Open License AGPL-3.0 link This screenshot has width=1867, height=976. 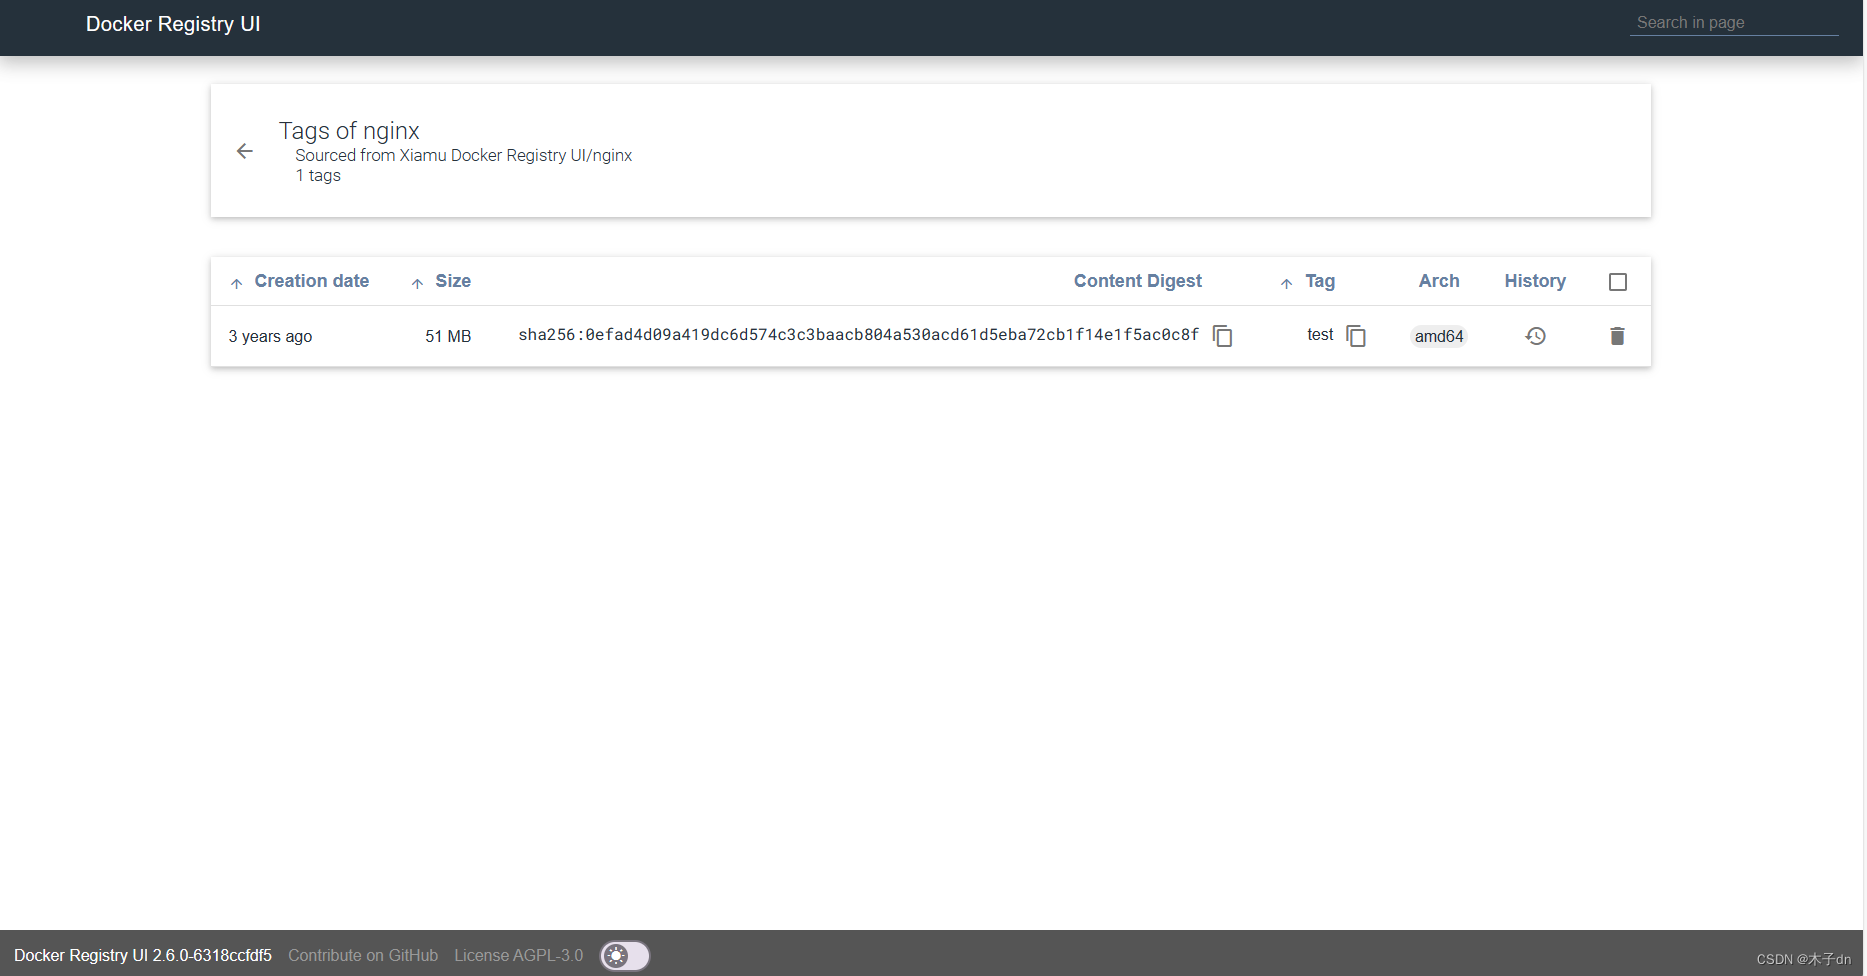[518, 955]
